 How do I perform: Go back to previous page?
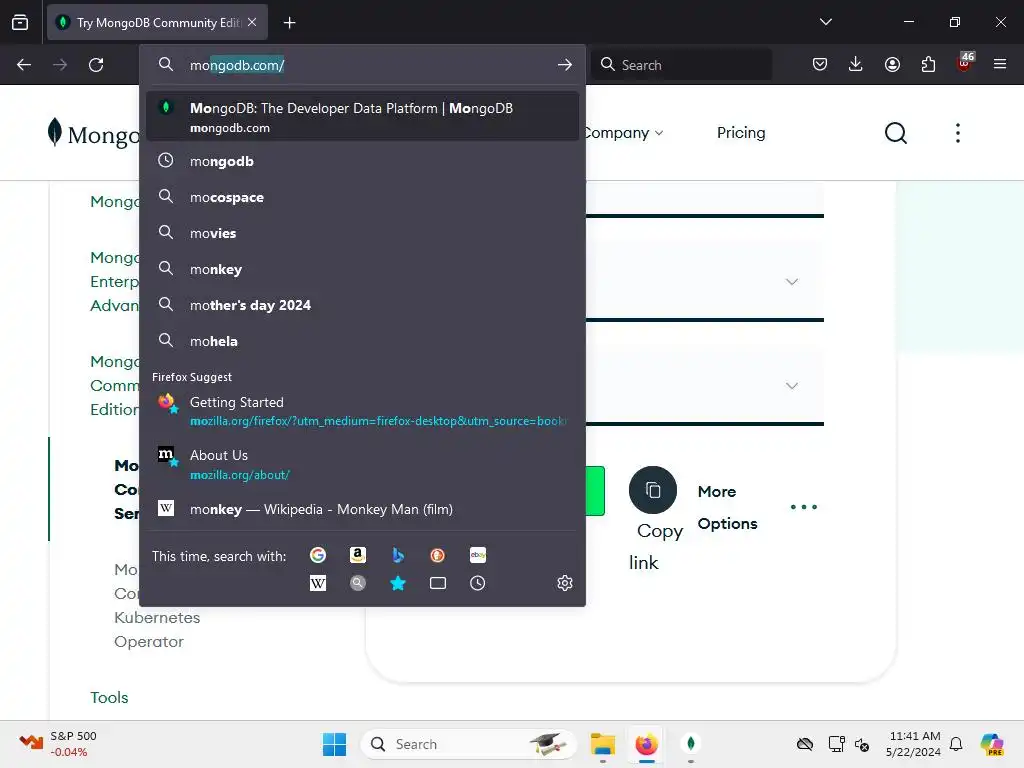(x=24, y=65)
